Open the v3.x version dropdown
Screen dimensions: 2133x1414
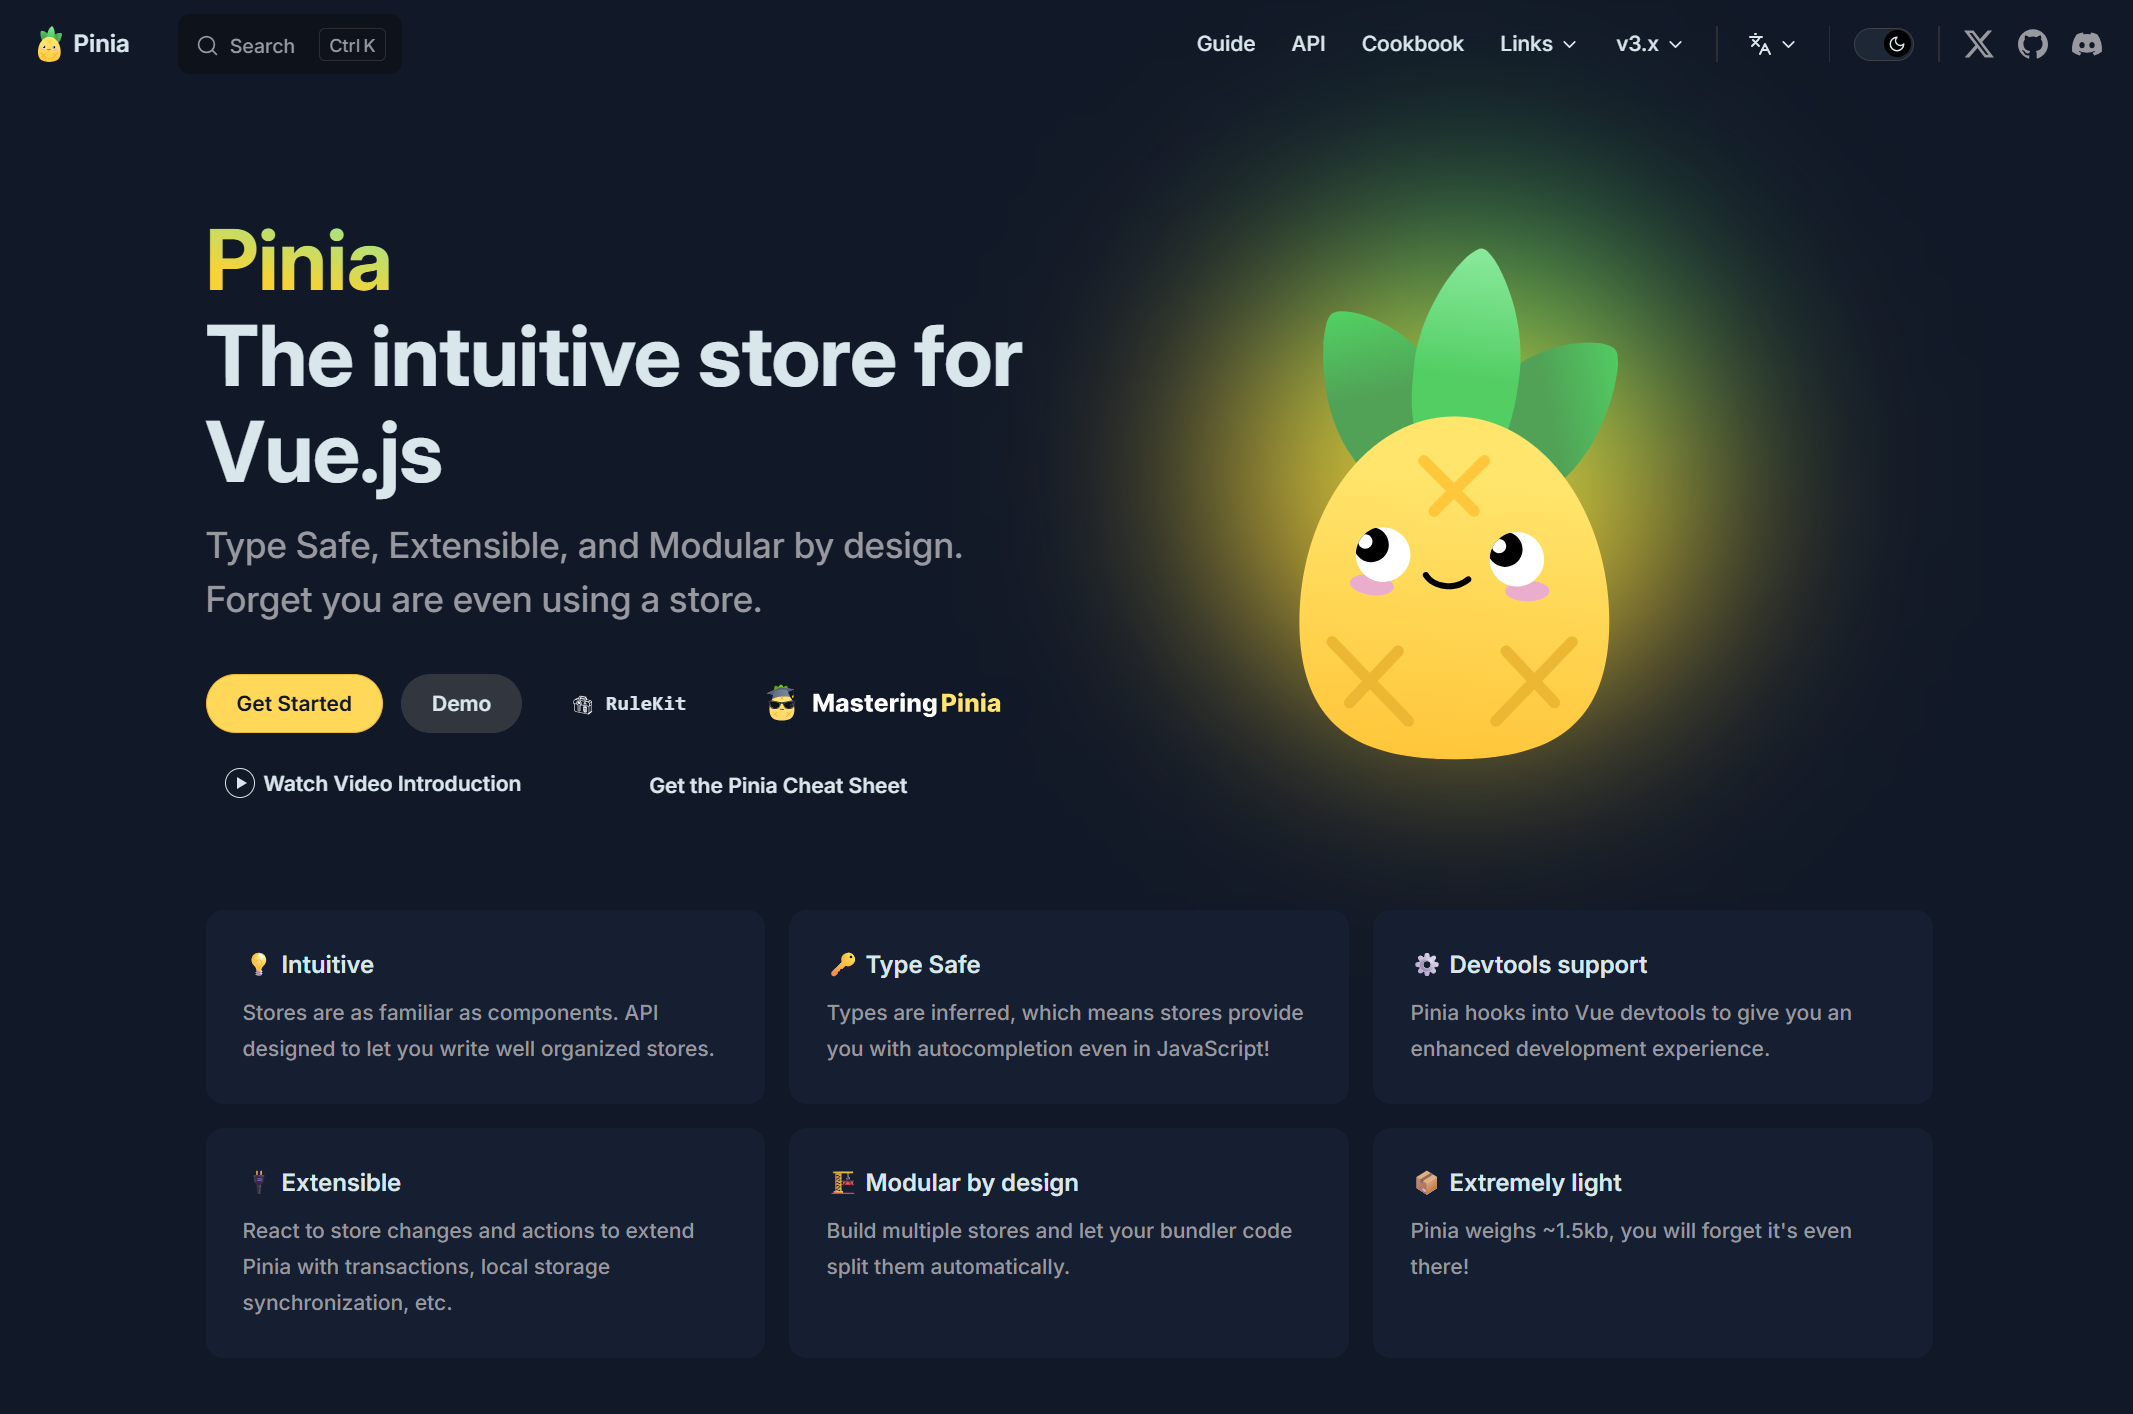1648,44
